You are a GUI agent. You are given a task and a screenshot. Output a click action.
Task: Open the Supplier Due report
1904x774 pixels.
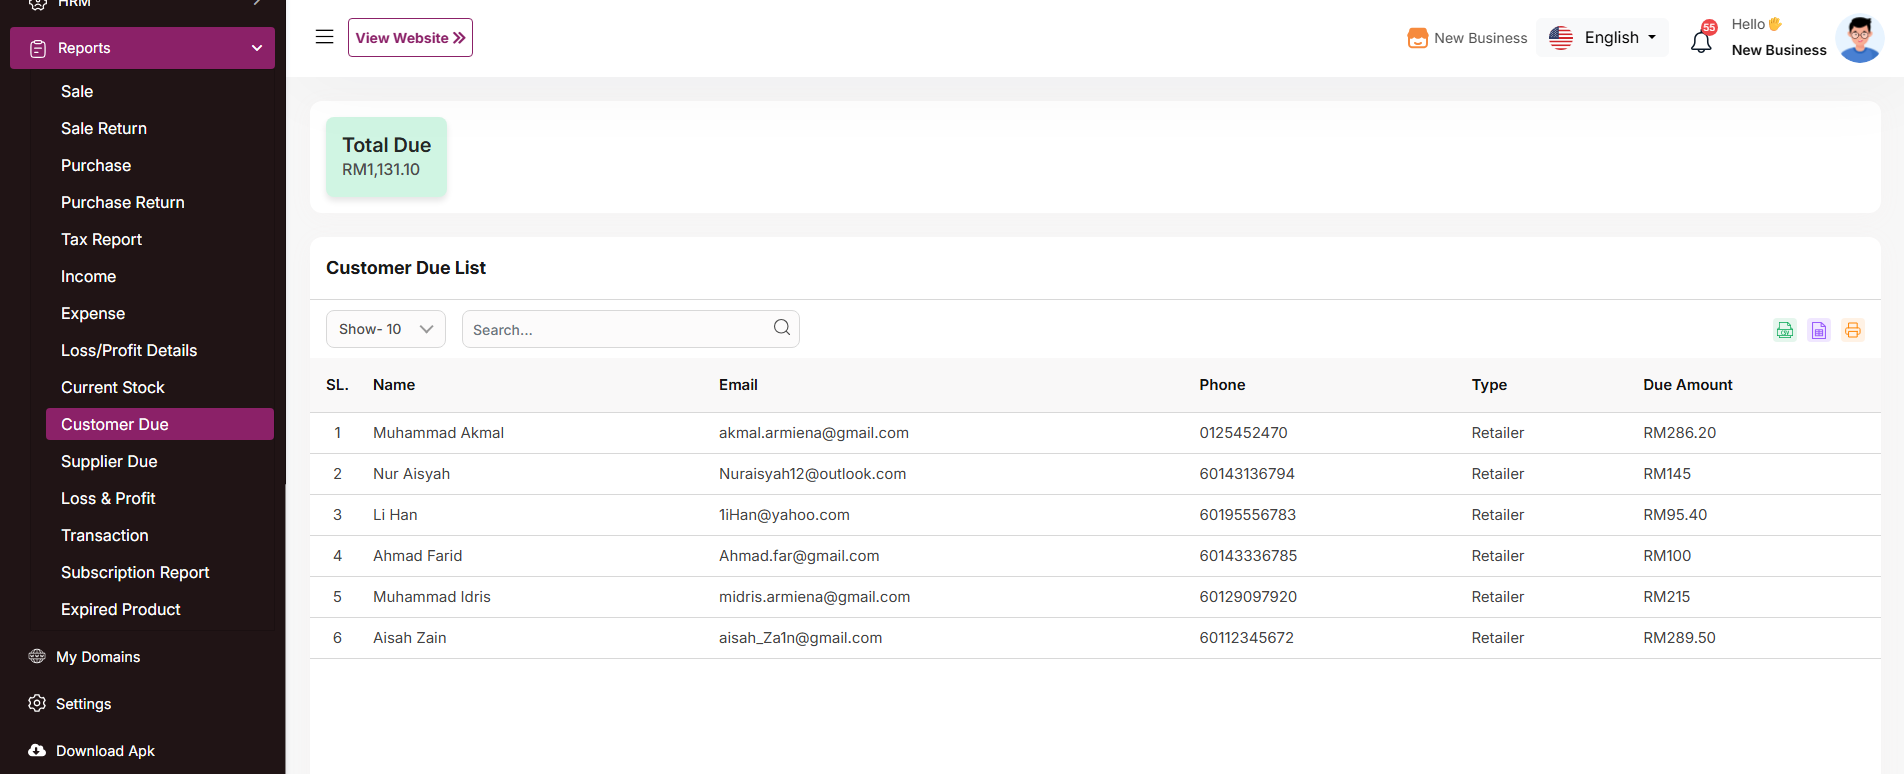109,461
